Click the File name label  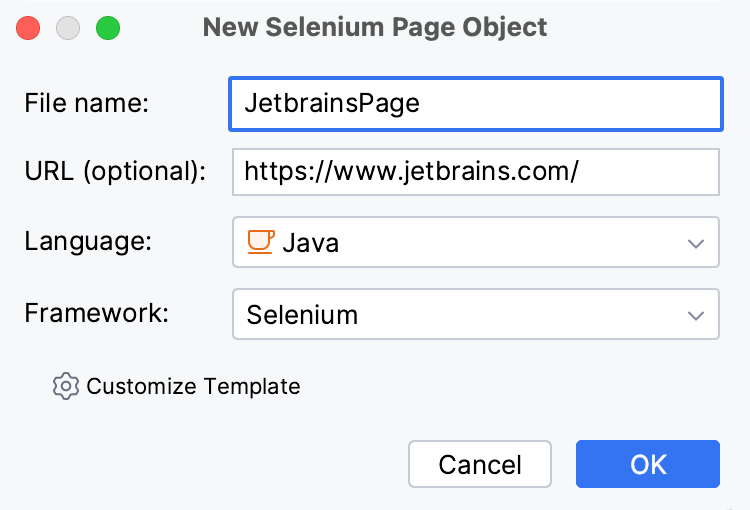pyautogui.click(x=87, y=103)
